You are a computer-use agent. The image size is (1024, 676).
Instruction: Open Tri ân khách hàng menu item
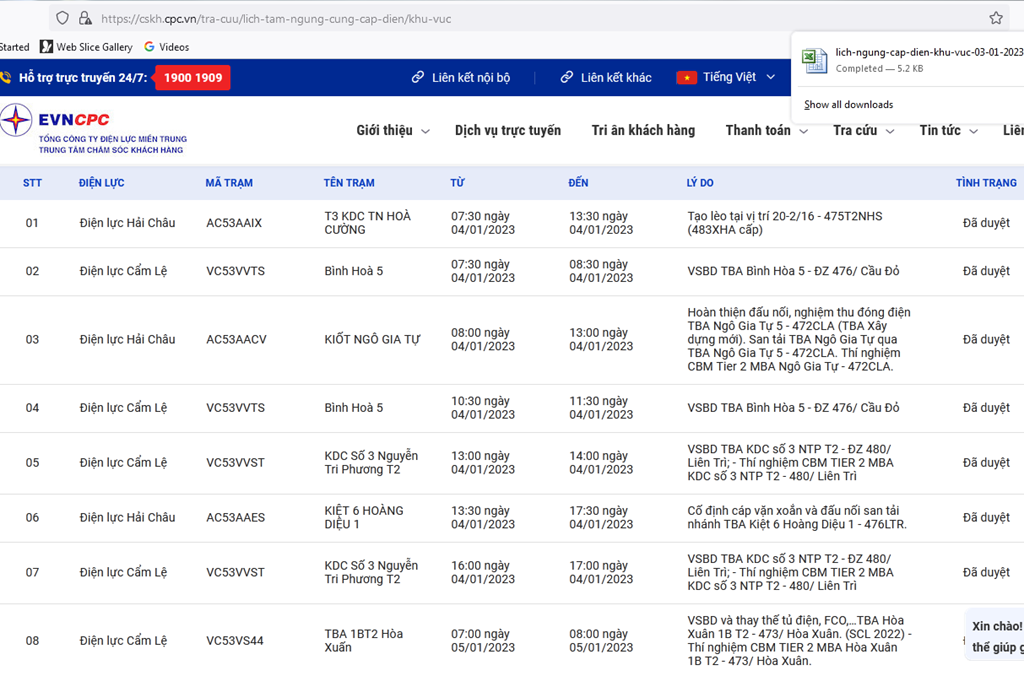[x=643, y=131]
